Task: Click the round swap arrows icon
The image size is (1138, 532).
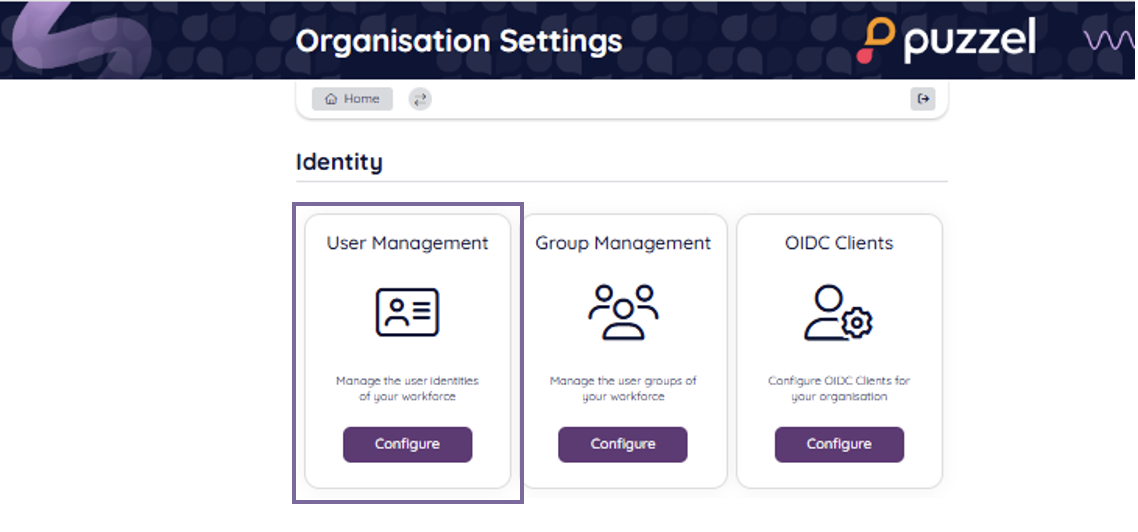Action: [420, 99]
